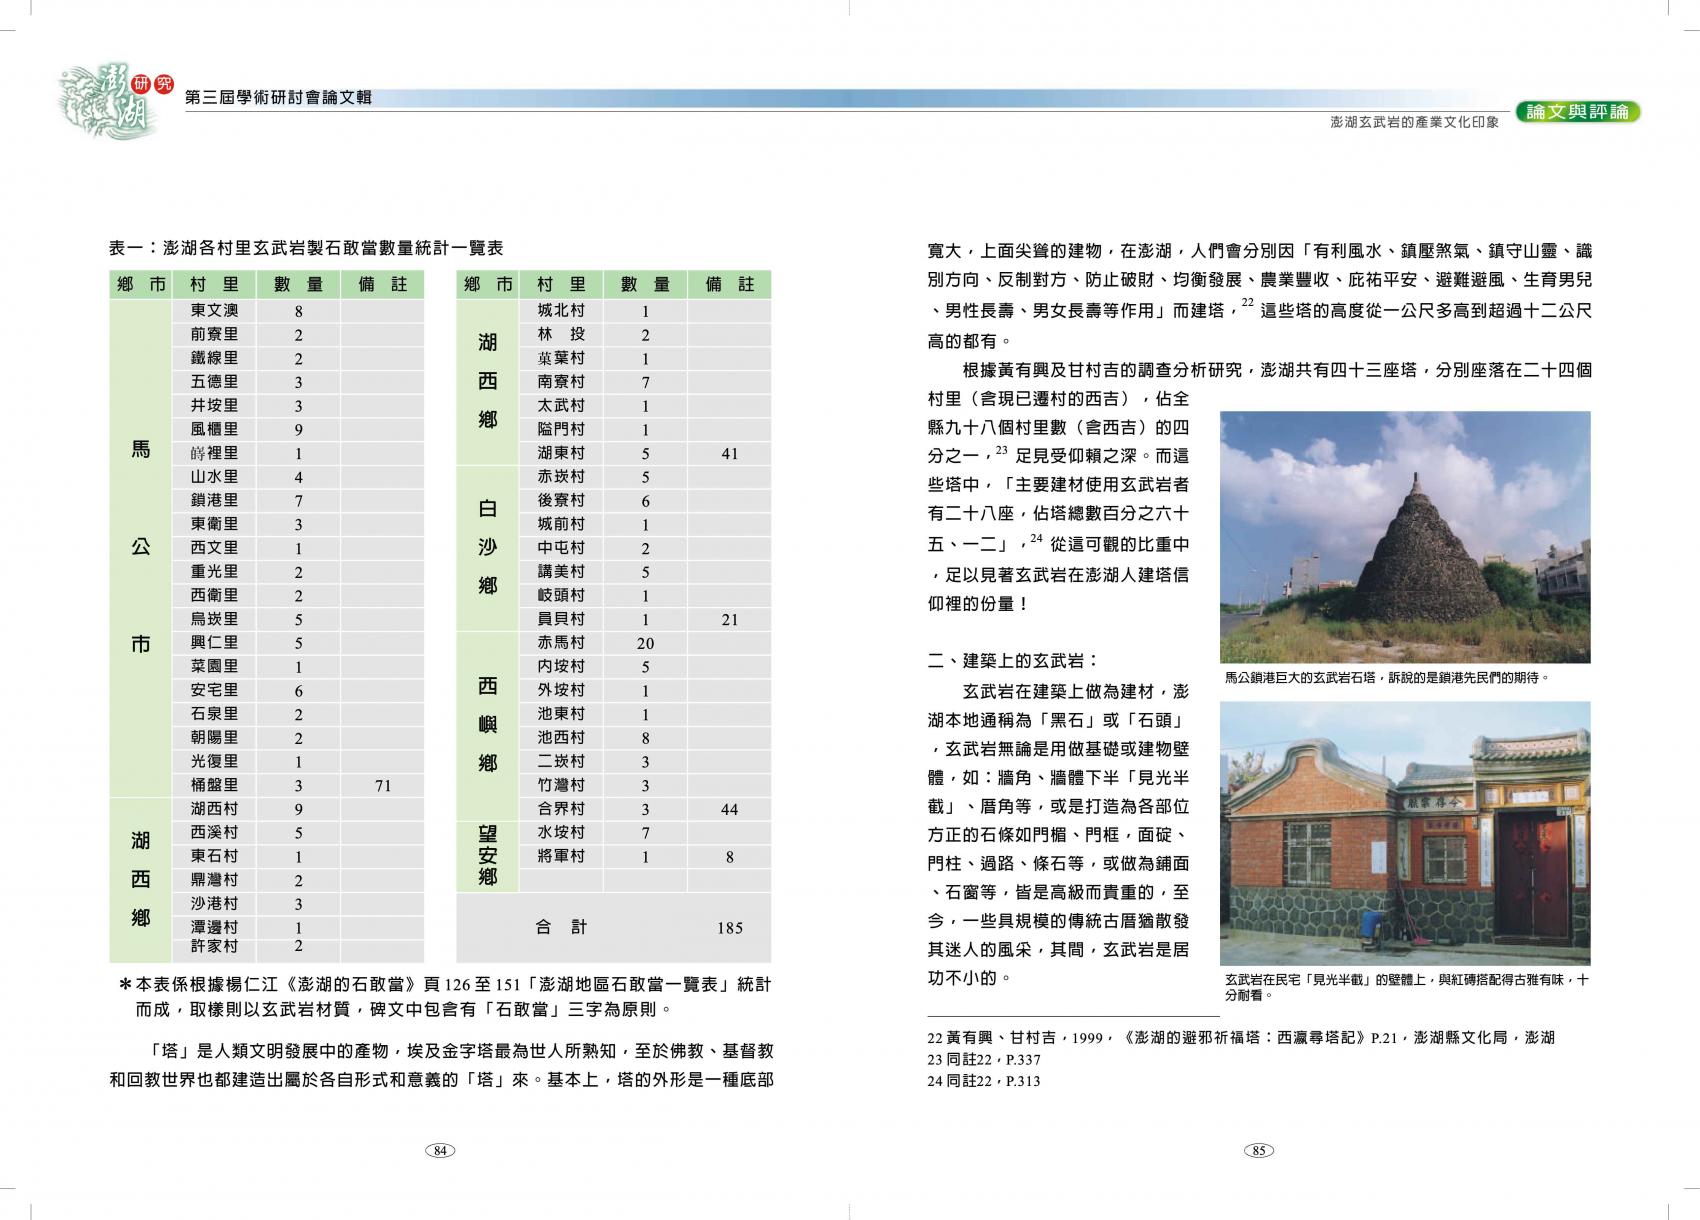The height and width of the screenshot is (1220, 1700).
Task: Click the page number 84 marker
Action: (x=439, y=1150)
